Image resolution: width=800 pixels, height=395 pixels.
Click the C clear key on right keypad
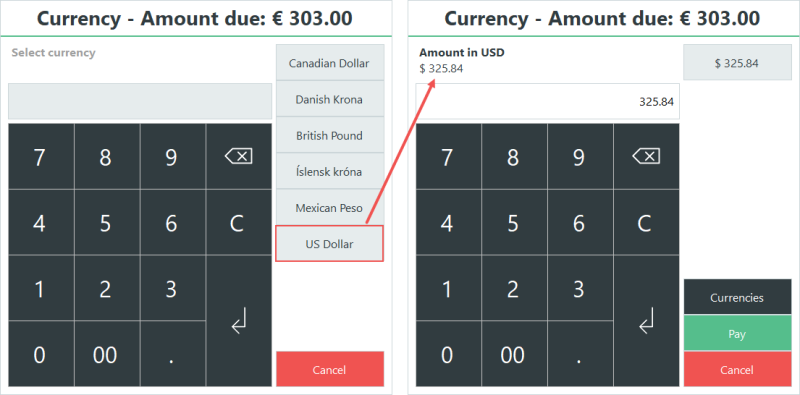click(646, 223)
